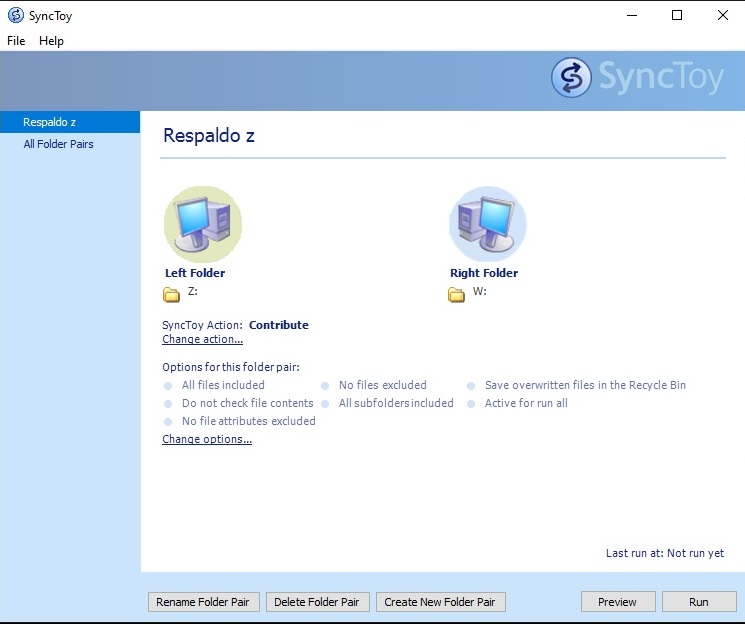The width and height of the screenshot is (745, 624).
Task: Click the folder icon next to W:
Action: (x=456, y=294)
